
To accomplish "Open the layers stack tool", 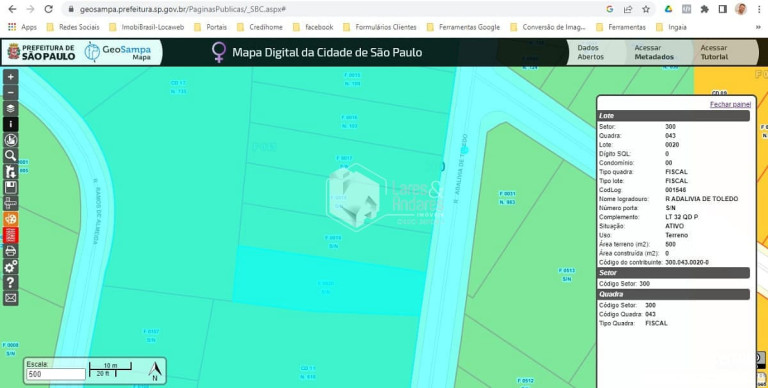I will click(x=10, y=108).
